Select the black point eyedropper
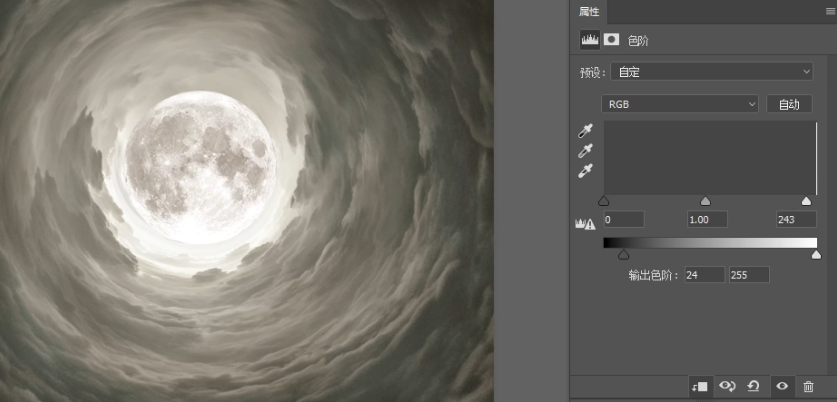The width and height of the screenshot is (837, 402). tap(586, 132)
